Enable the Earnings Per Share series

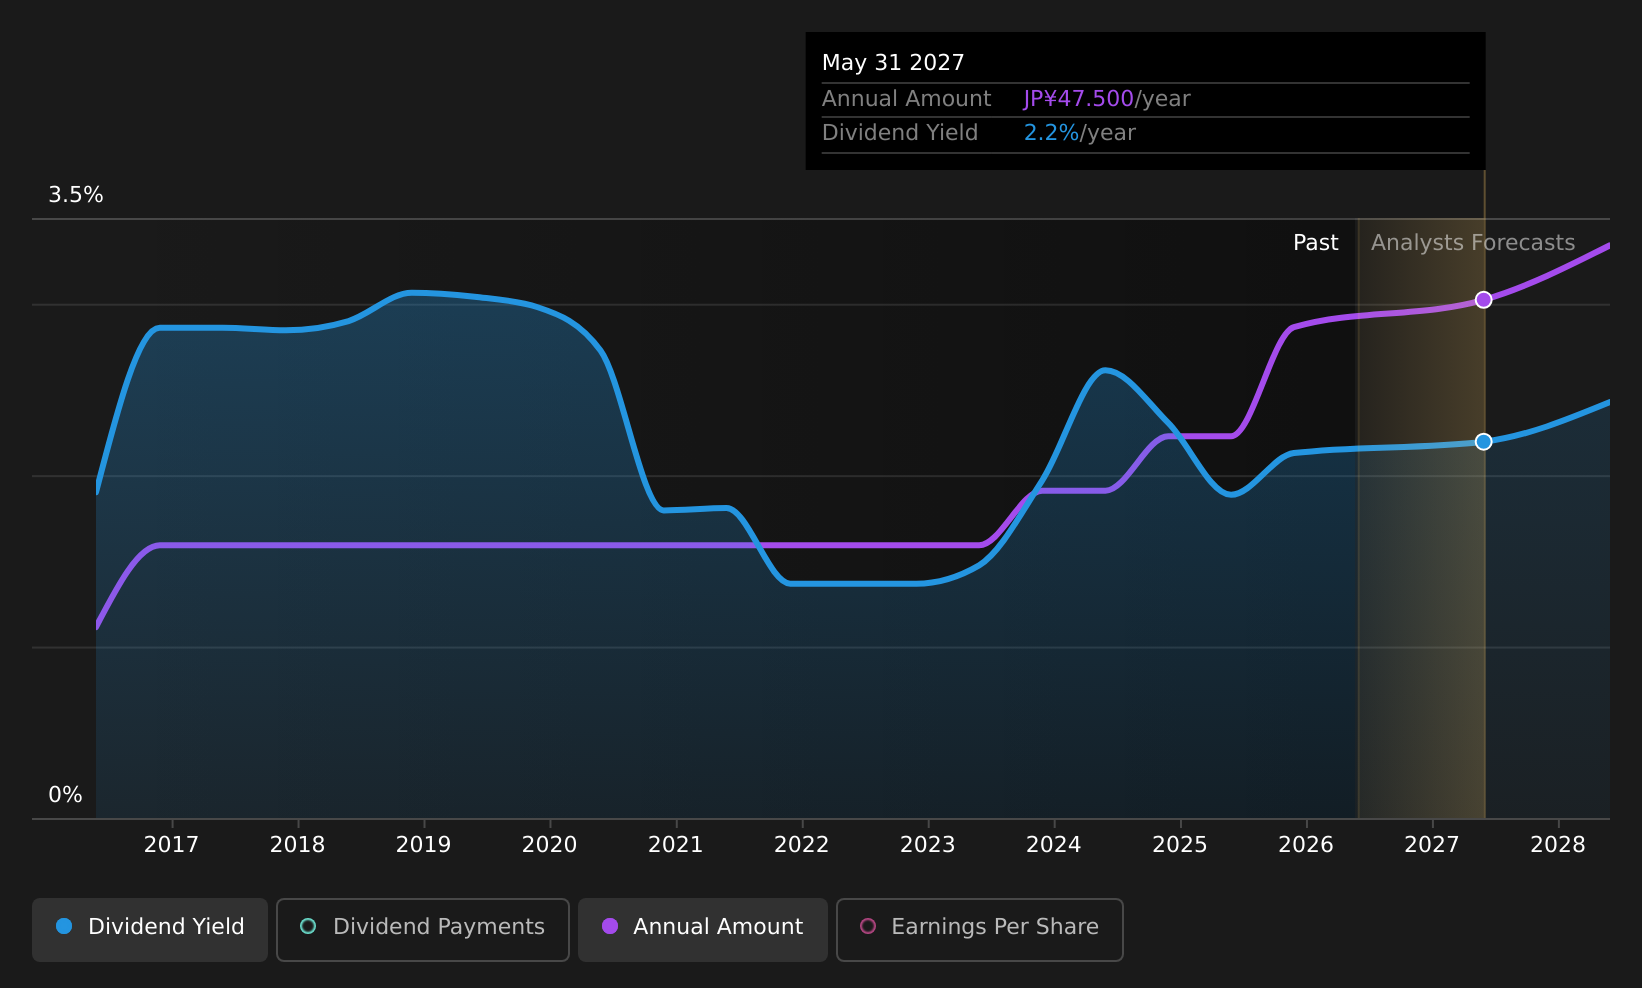coord(980,929)
